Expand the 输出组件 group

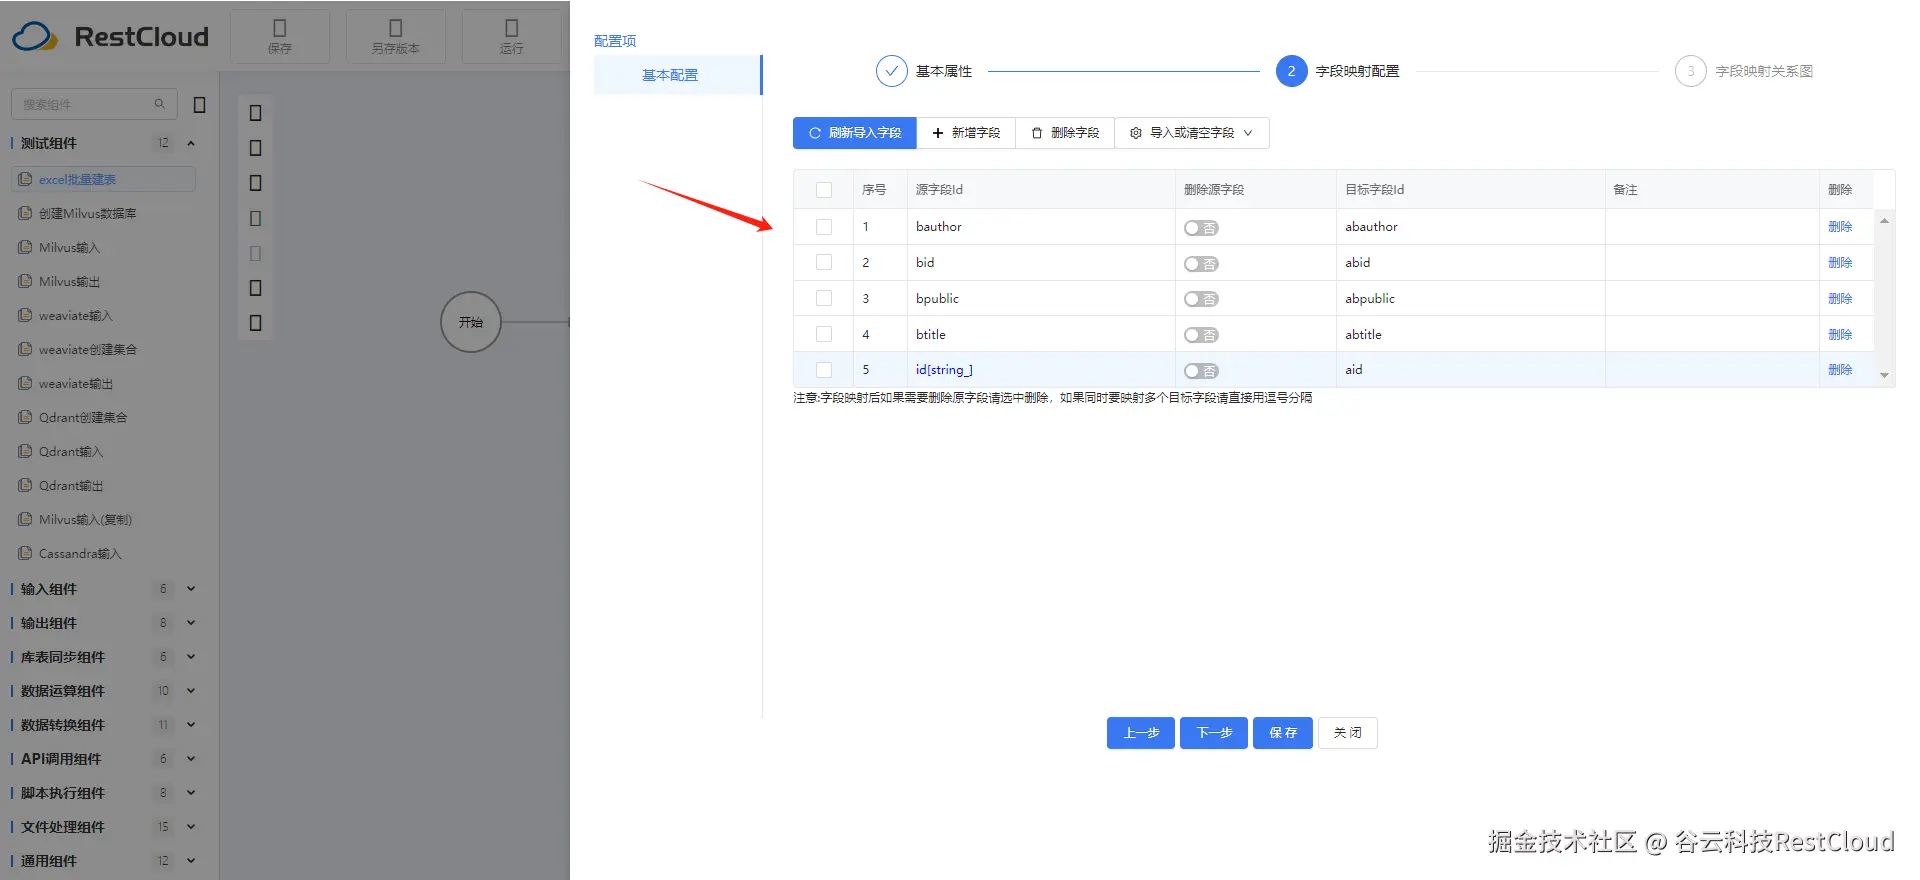[x=191, y=623]
